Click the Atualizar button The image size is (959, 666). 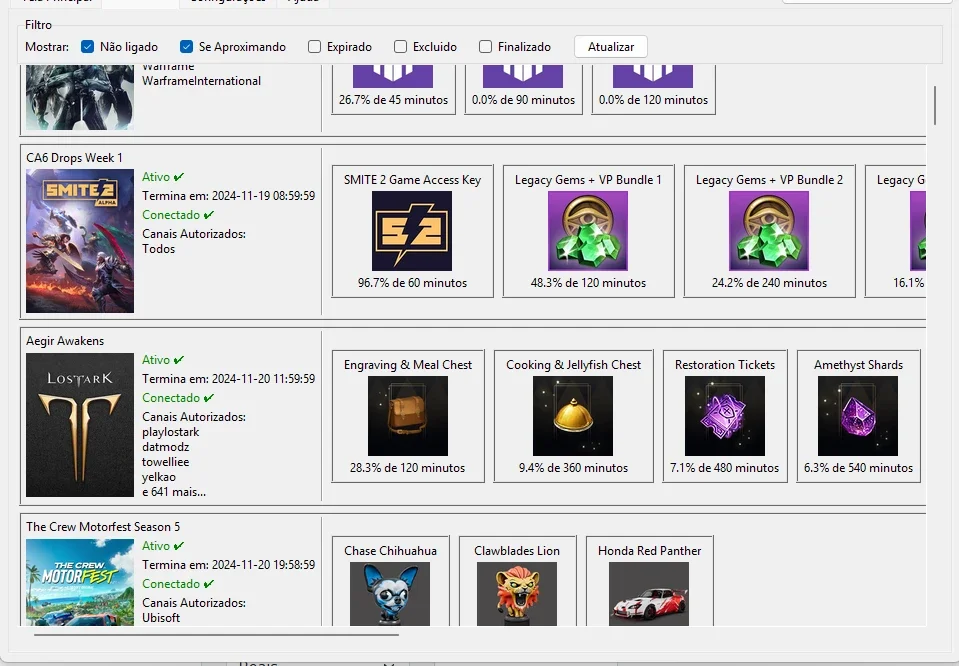(610, 46)
